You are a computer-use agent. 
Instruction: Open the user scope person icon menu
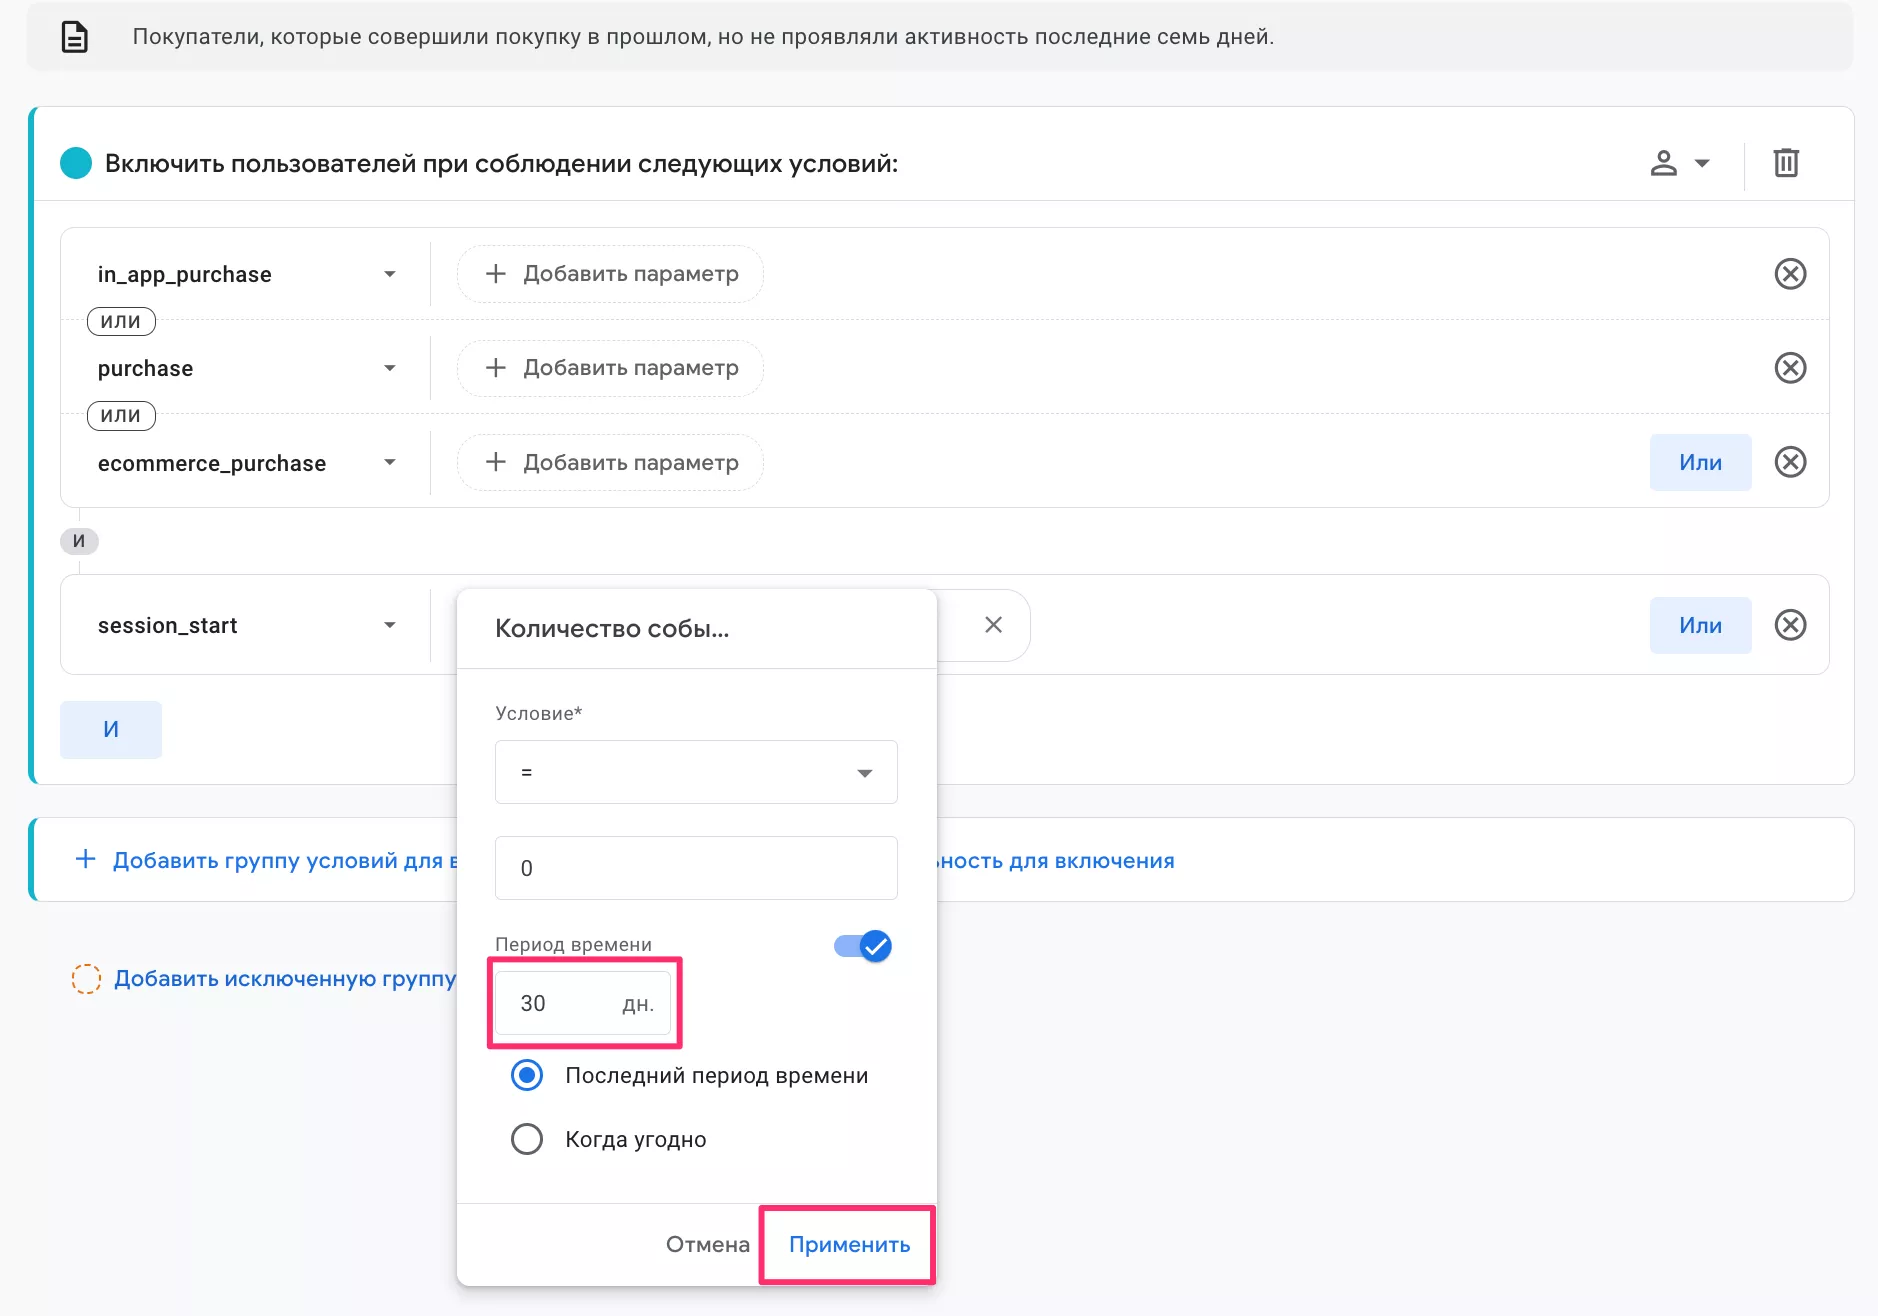(1678, 163)
